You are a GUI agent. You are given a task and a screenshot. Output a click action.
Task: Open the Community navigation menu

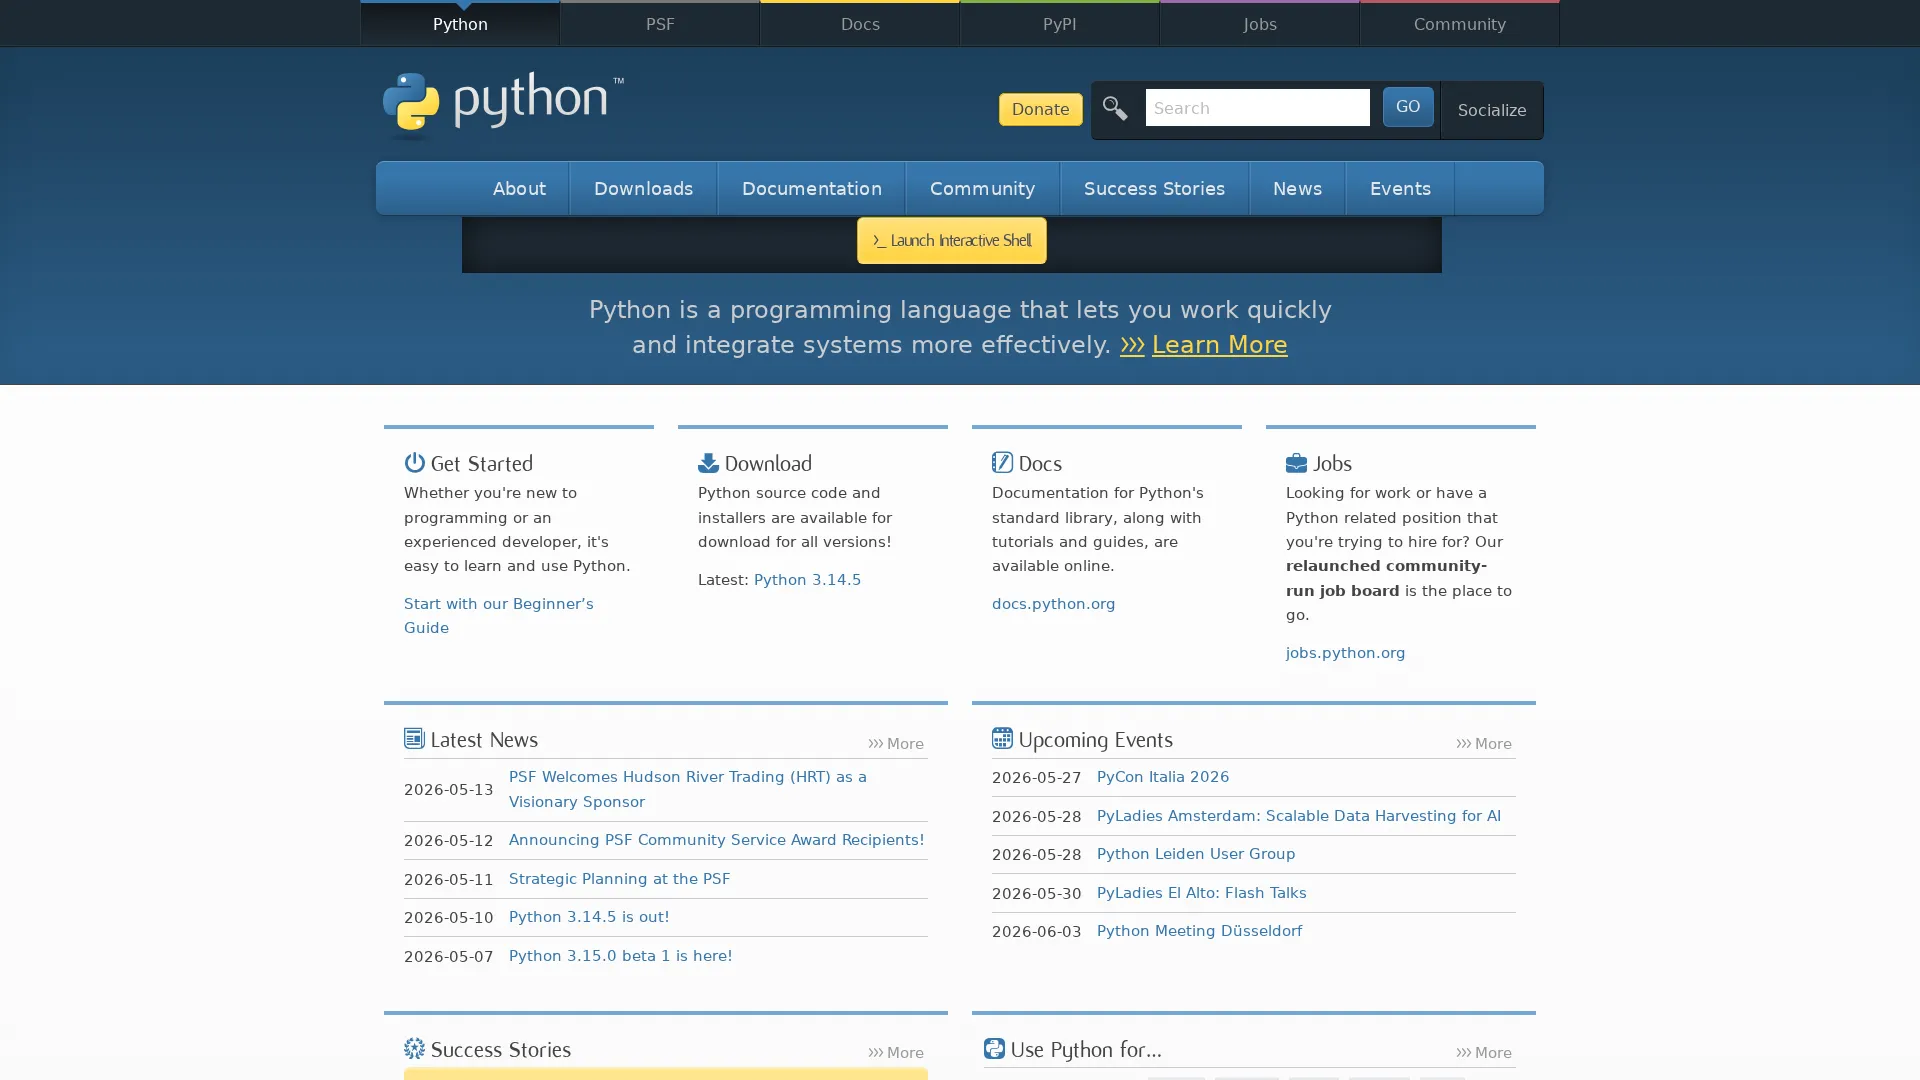[x=982, y=188]
